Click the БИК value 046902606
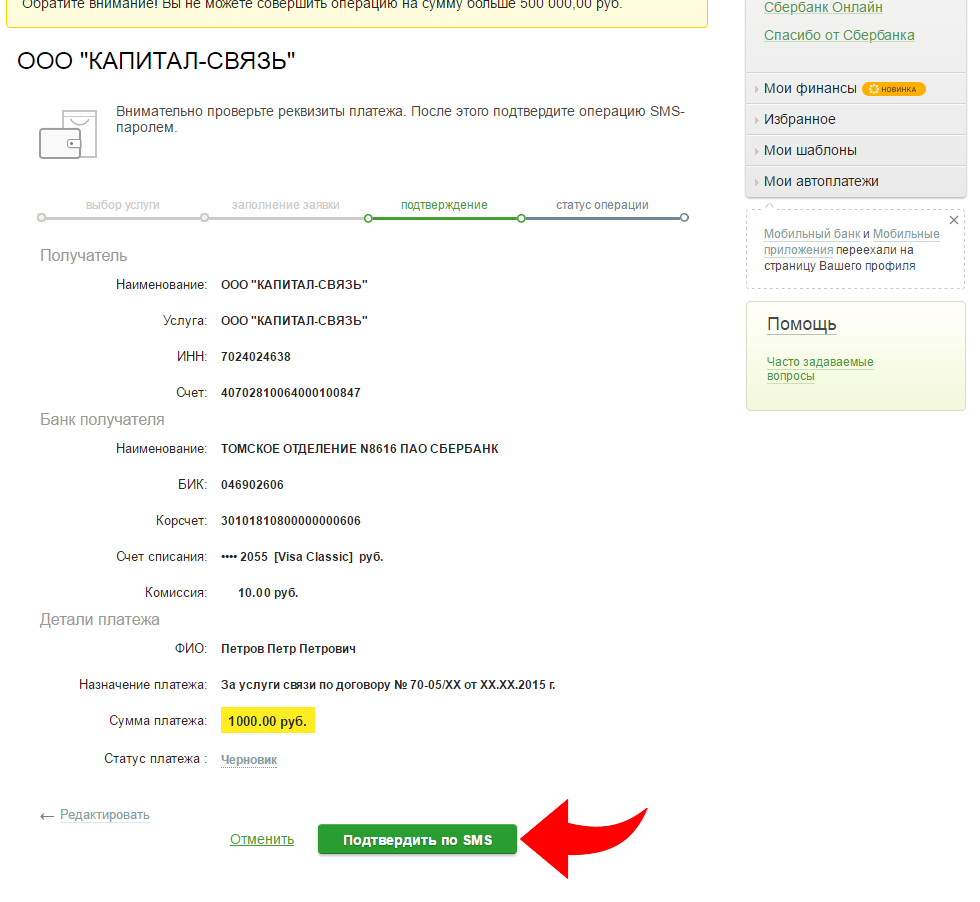This screenshot has width=980, height=902. (252, 485)
